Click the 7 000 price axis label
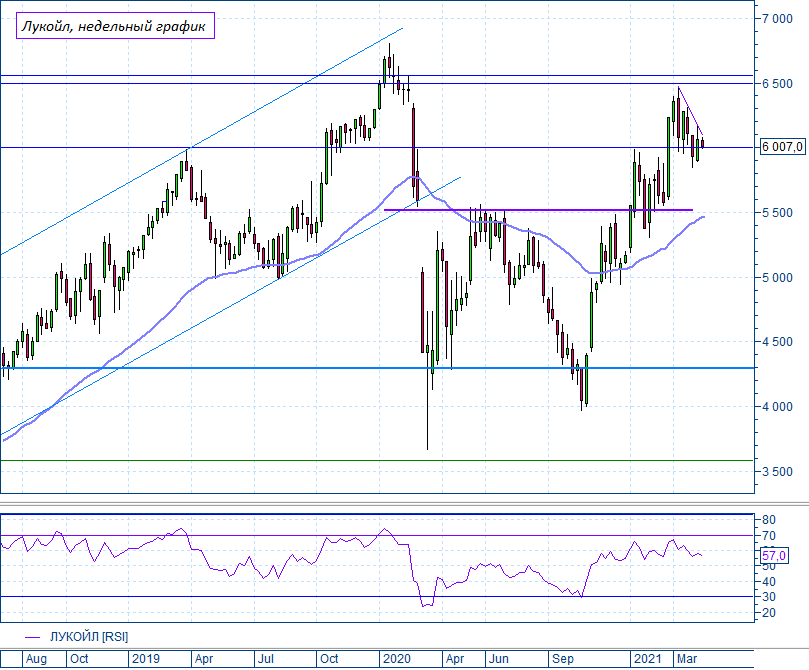809x670 pixels. tap(777, 19)
